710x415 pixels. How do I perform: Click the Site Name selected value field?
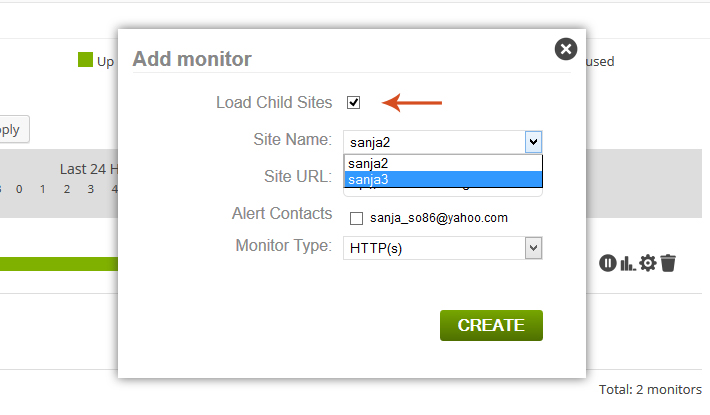point(435,142)
